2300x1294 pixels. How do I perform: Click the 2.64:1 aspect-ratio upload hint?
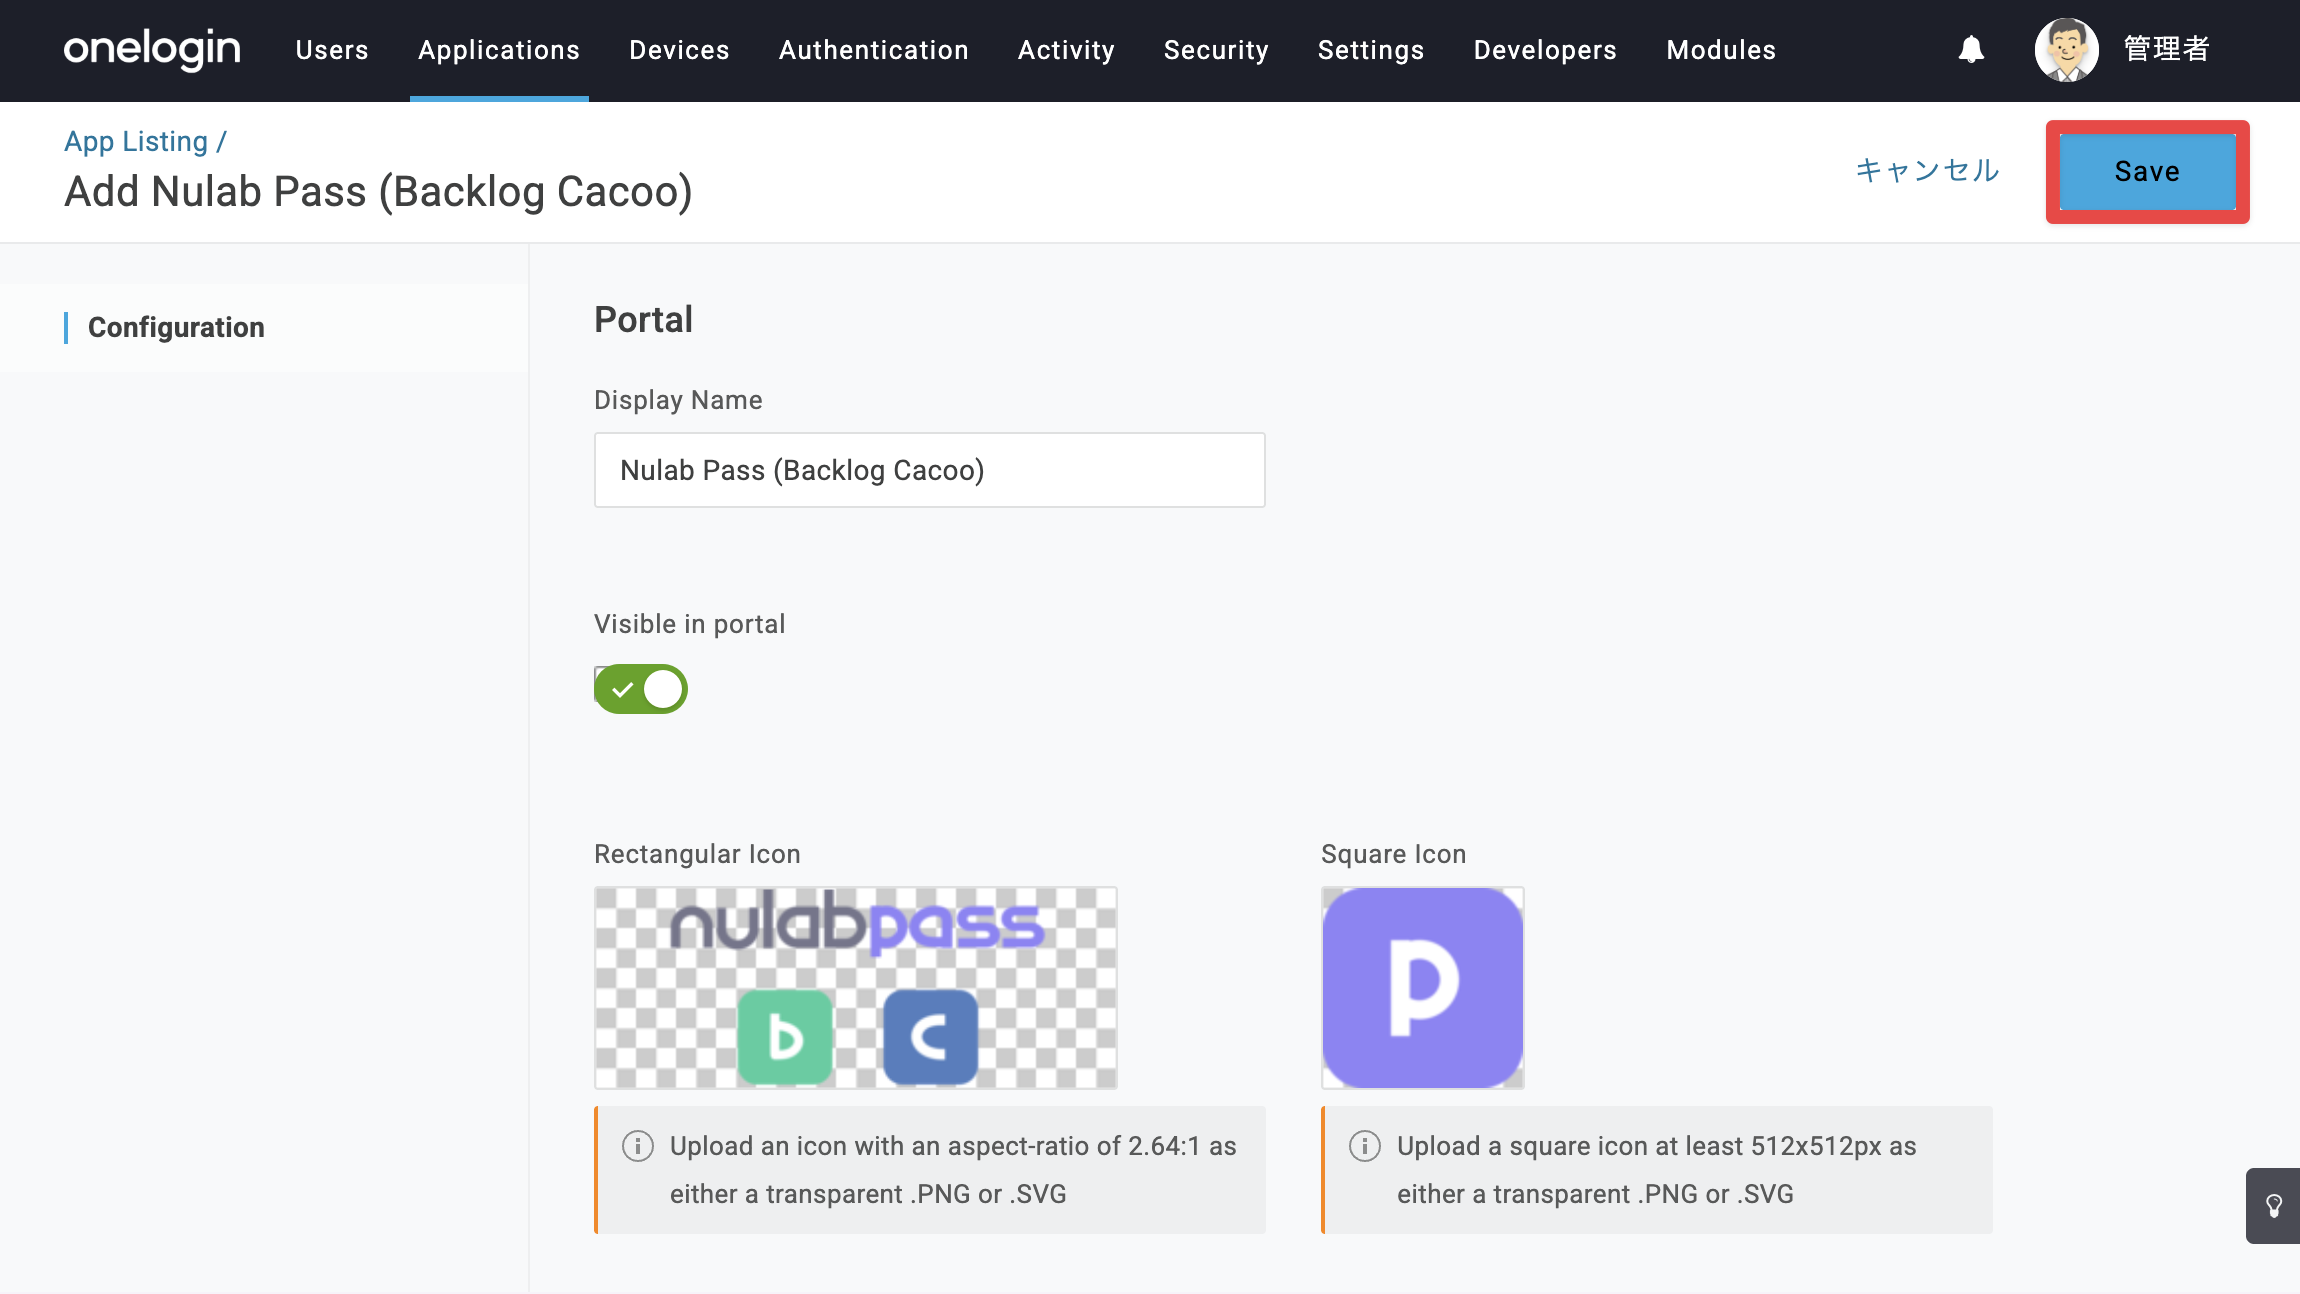(x=932, y=1170)
